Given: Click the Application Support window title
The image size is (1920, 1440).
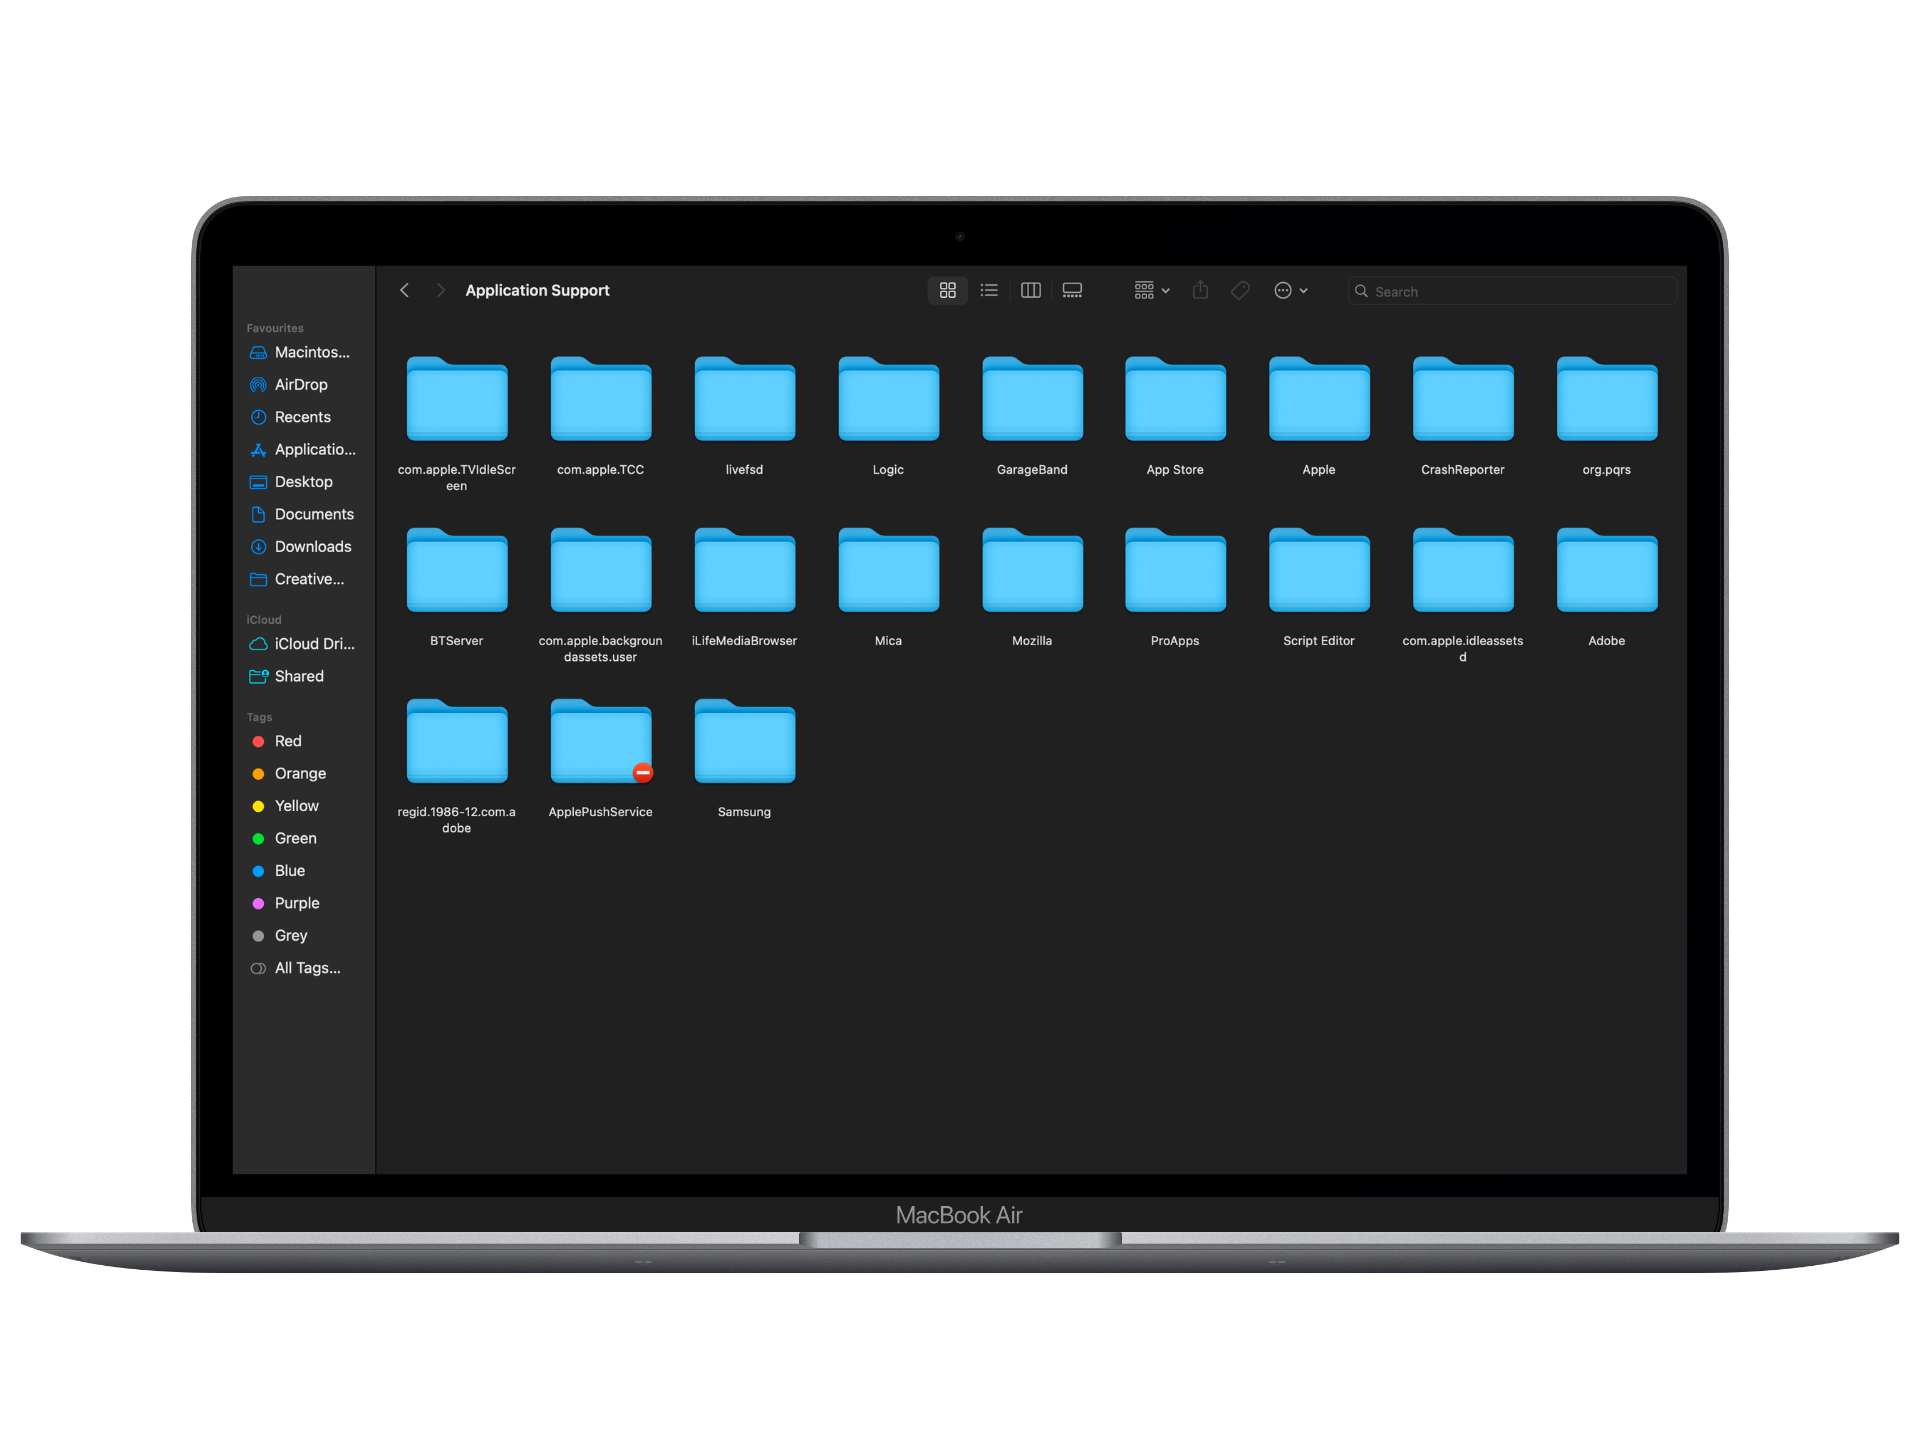Looking at the screenshot, I should point(537,290).
